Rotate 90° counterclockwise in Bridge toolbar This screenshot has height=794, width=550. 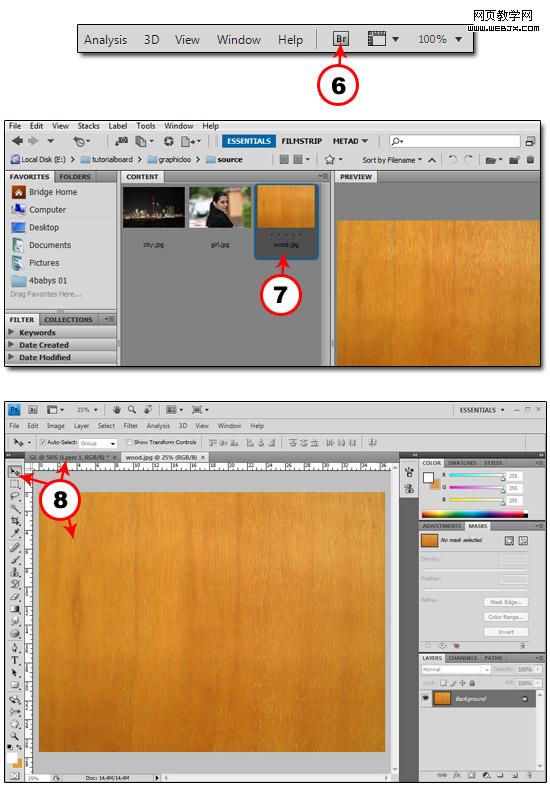452,160
